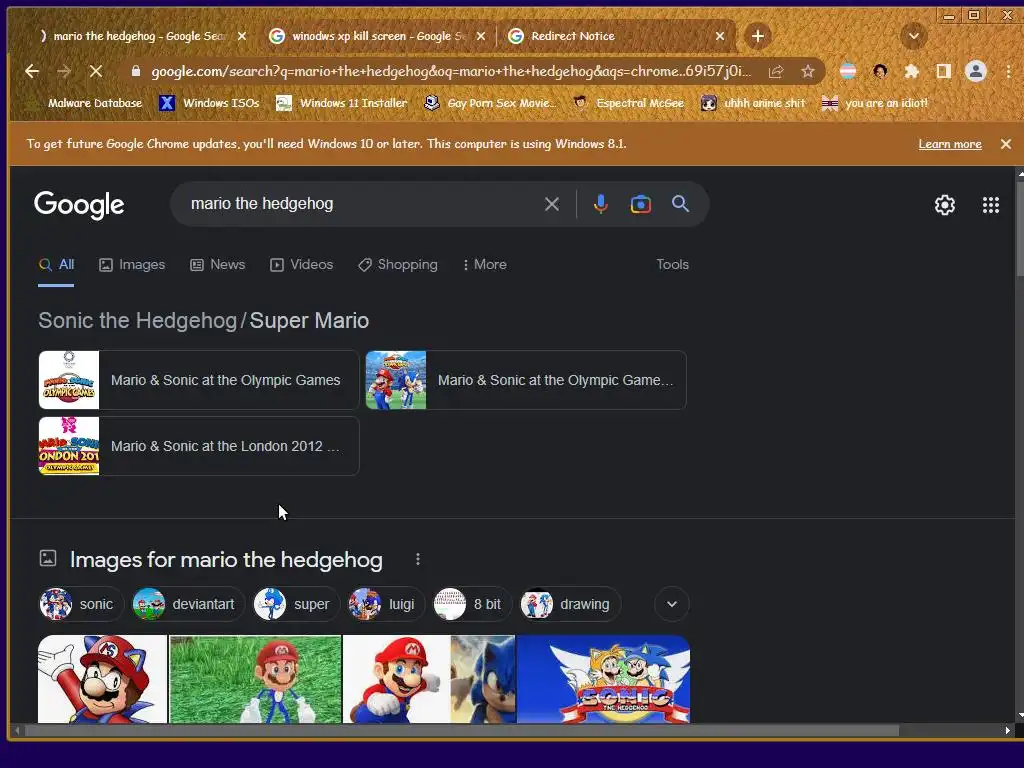Viewport: 1024px width, 768px height.
Task: Open the Chrome profile avatar
Action: (976, 71)
